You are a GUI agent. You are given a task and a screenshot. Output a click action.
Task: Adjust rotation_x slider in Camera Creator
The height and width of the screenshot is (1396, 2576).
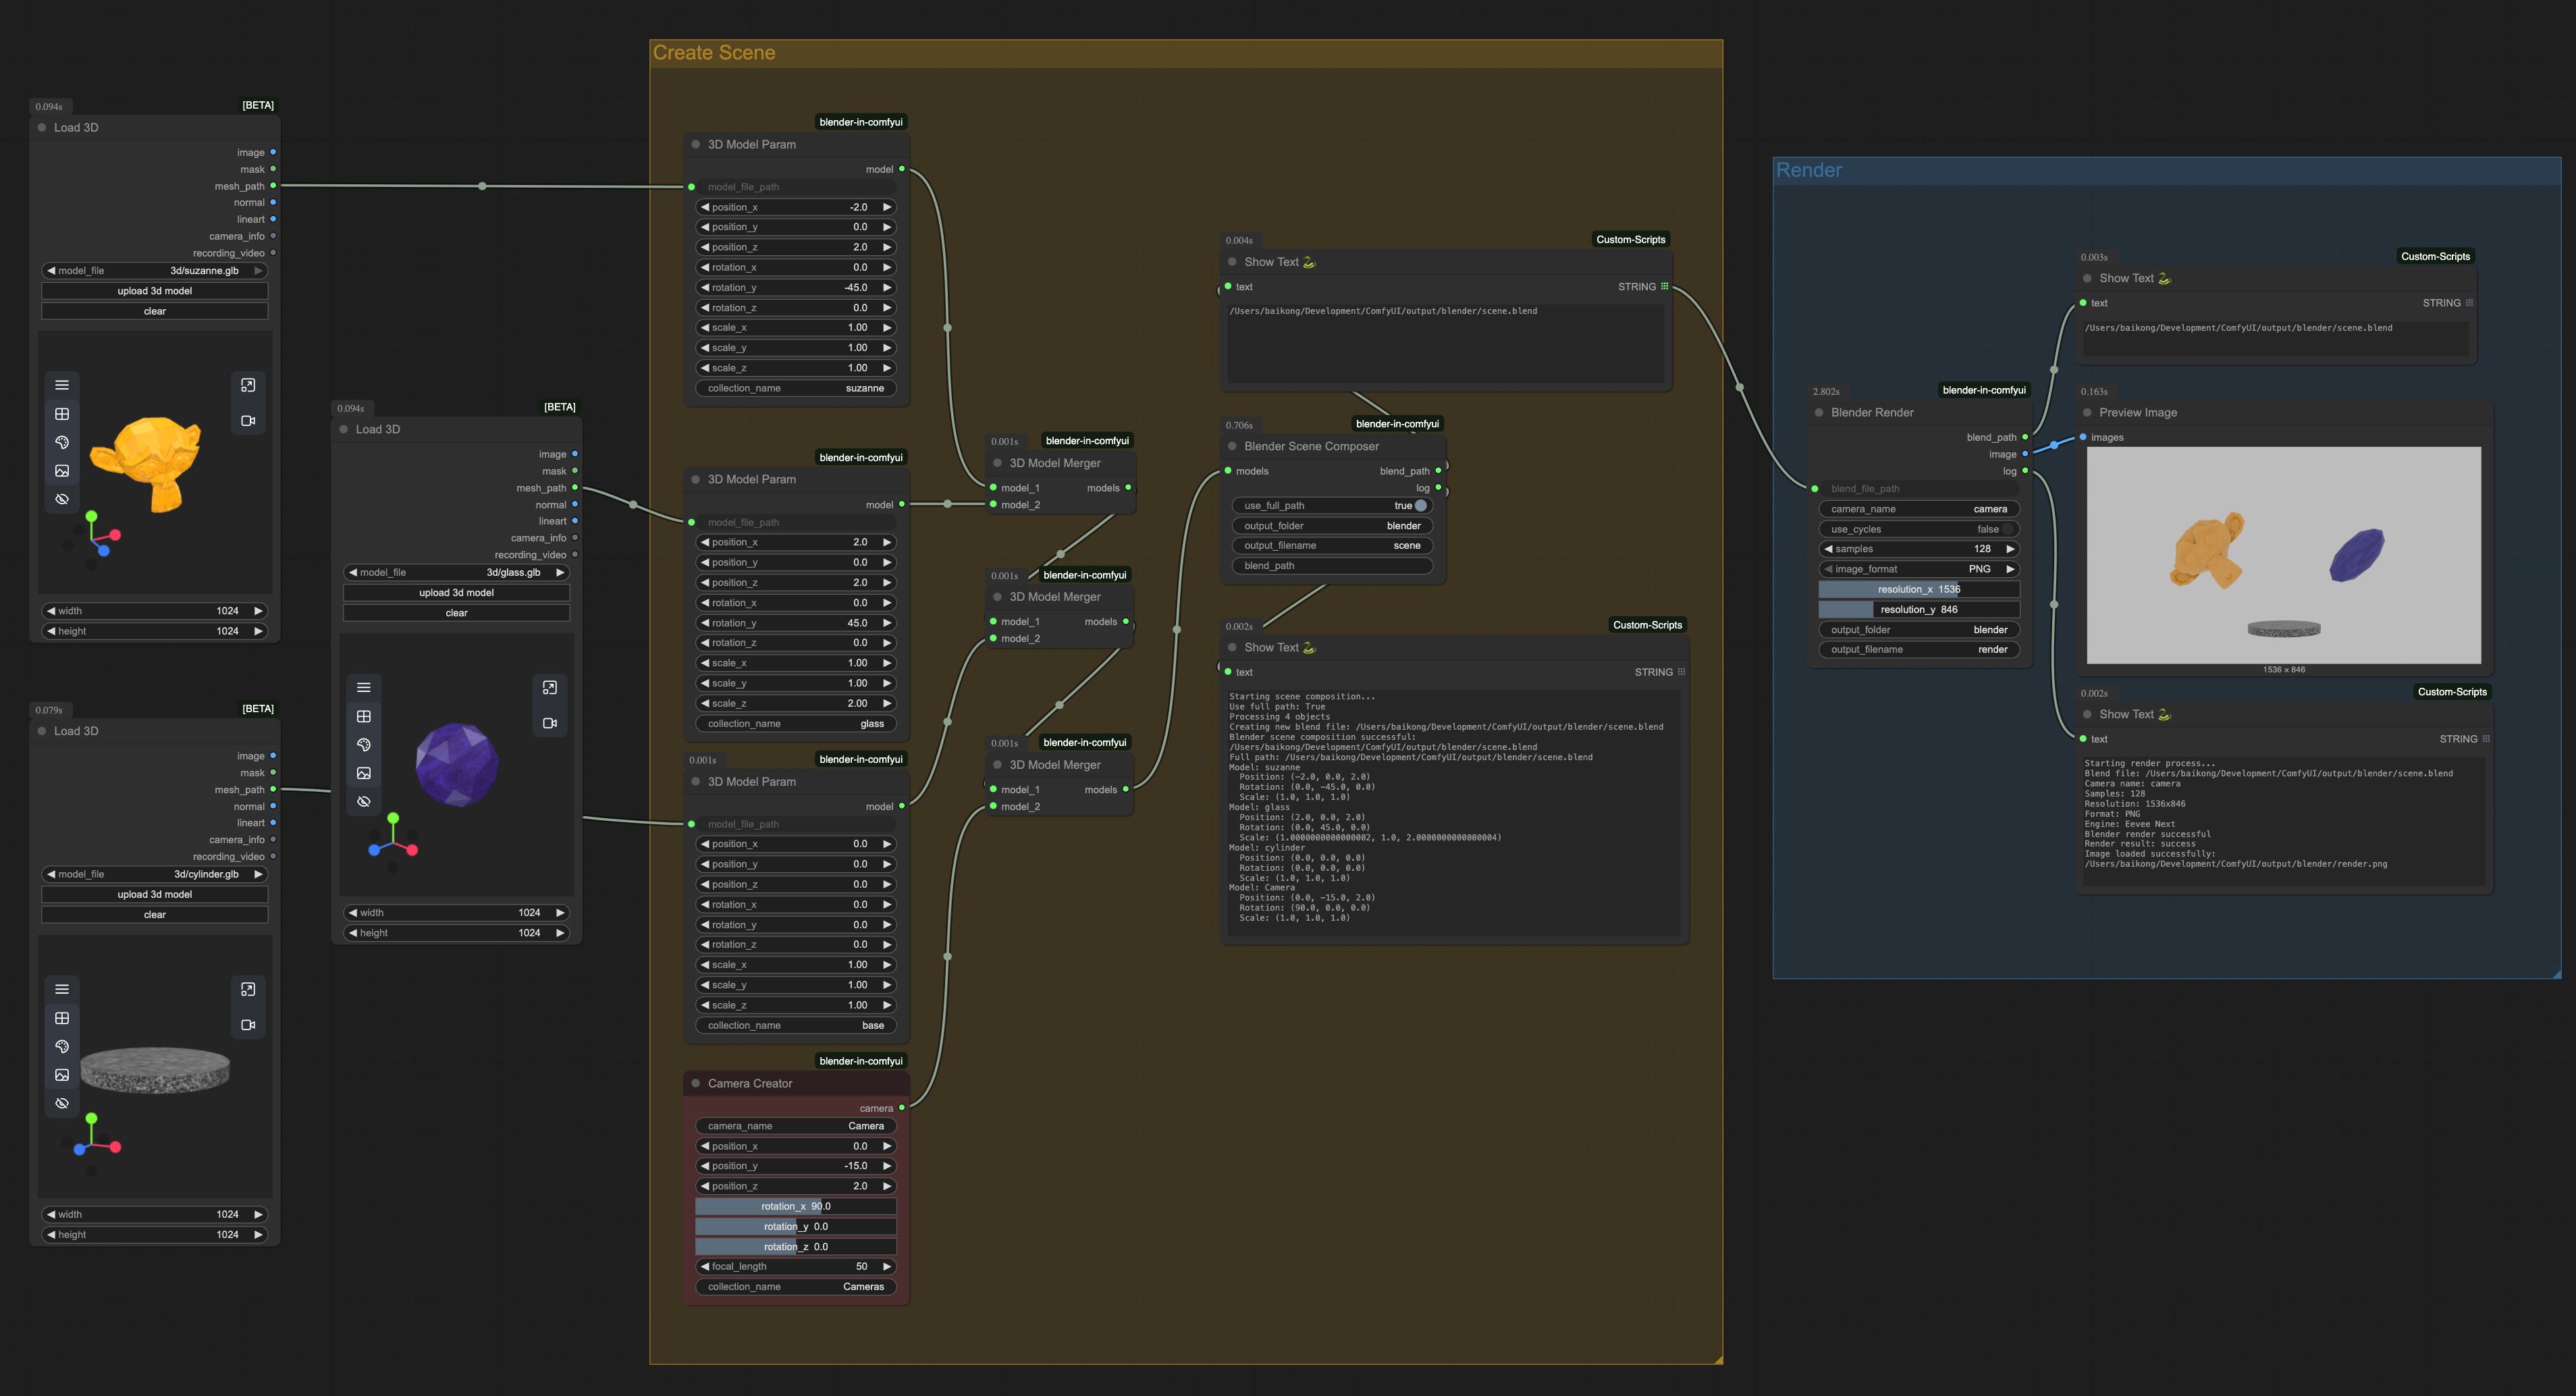(796, 1207)
